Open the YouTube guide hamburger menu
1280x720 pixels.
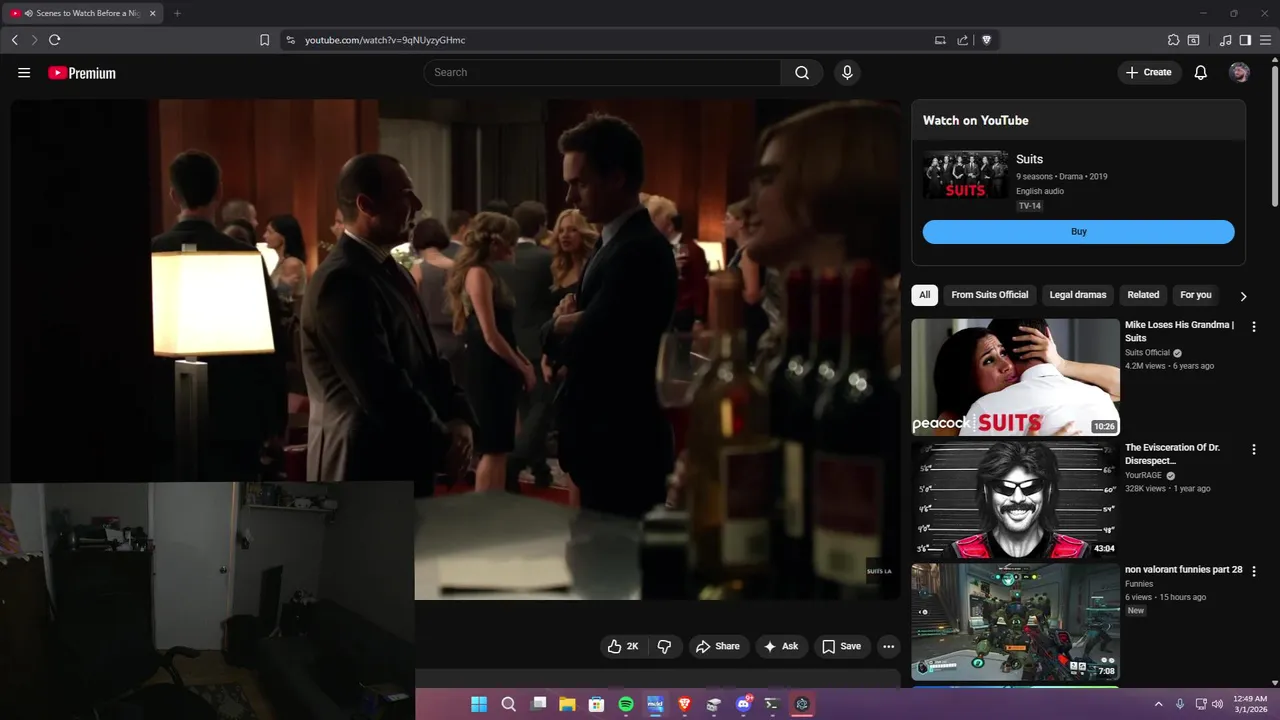pyautogui.click(x=24, y=73)
